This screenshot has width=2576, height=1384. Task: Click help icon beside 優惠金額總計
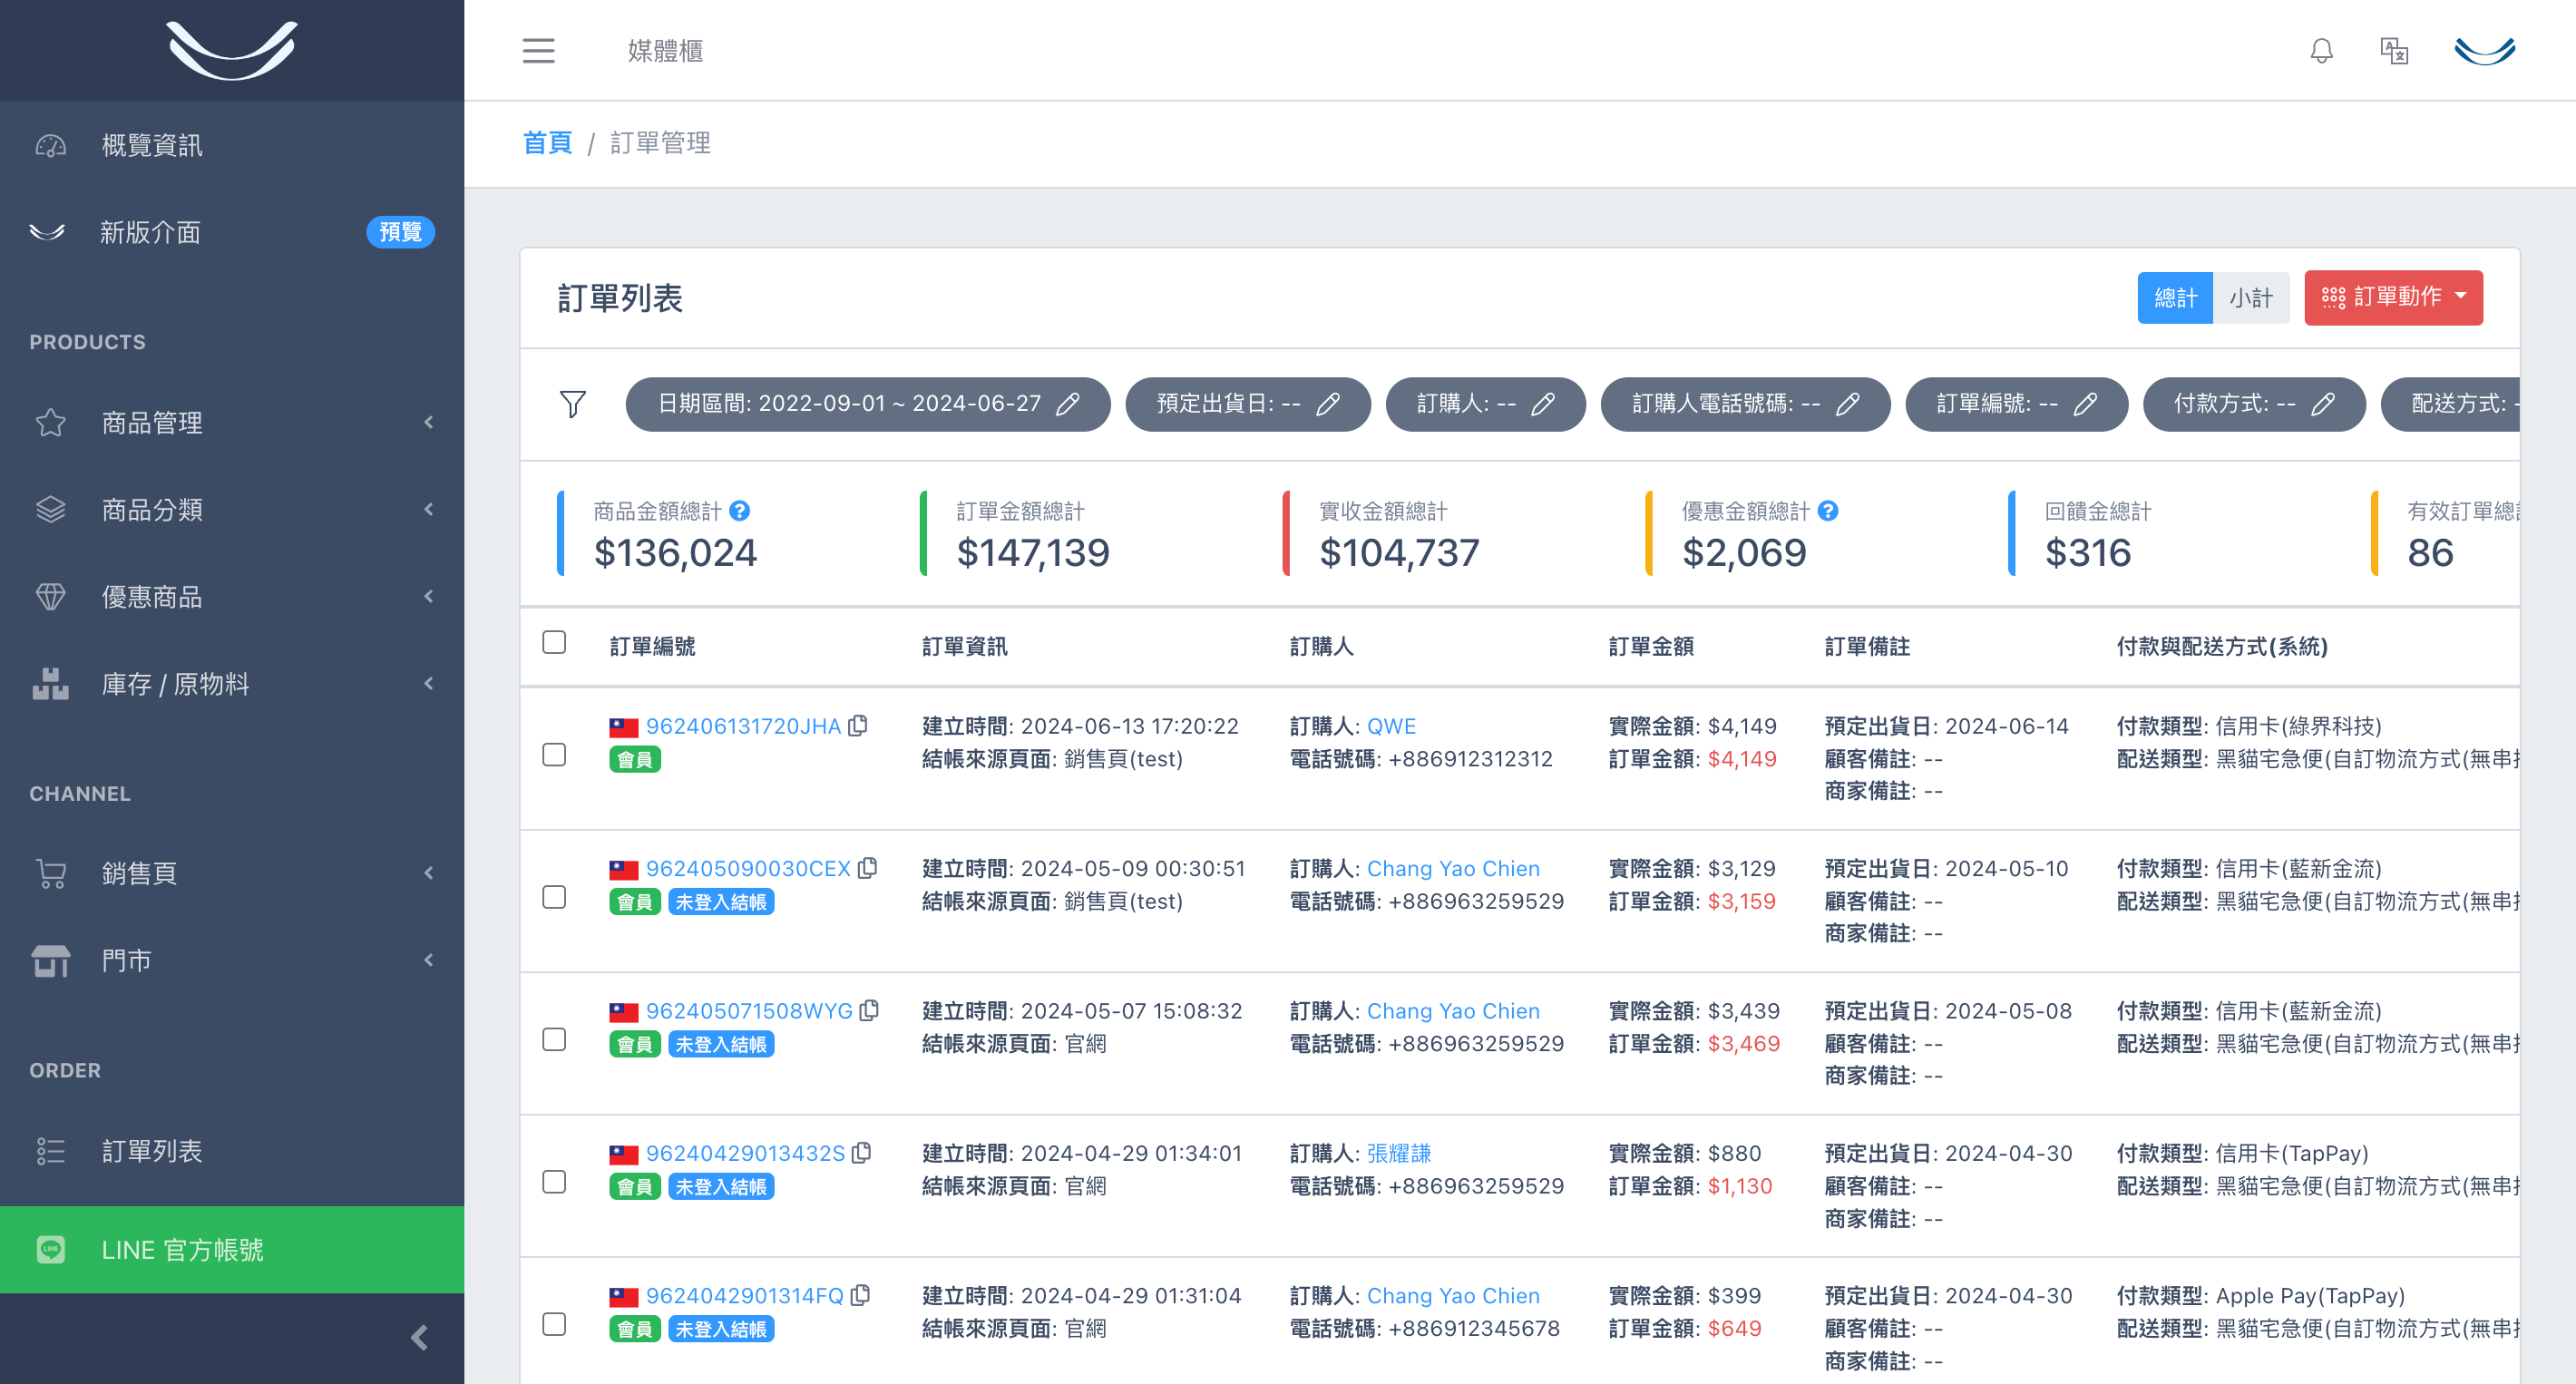(1827, 511)
